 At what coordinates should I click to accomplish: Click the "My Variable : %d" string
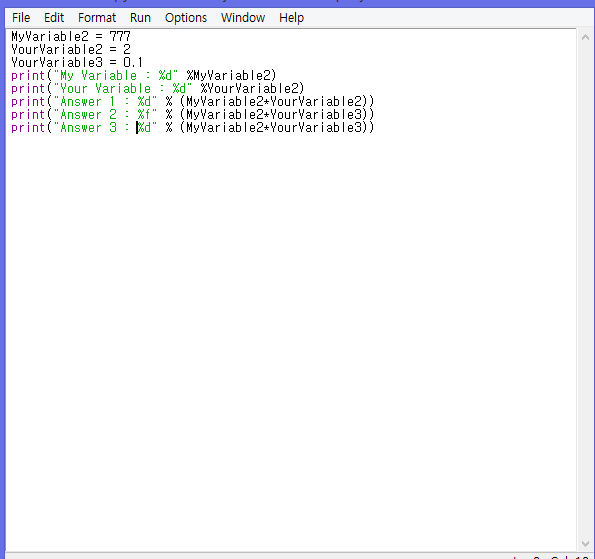click(x=116, y=76)
